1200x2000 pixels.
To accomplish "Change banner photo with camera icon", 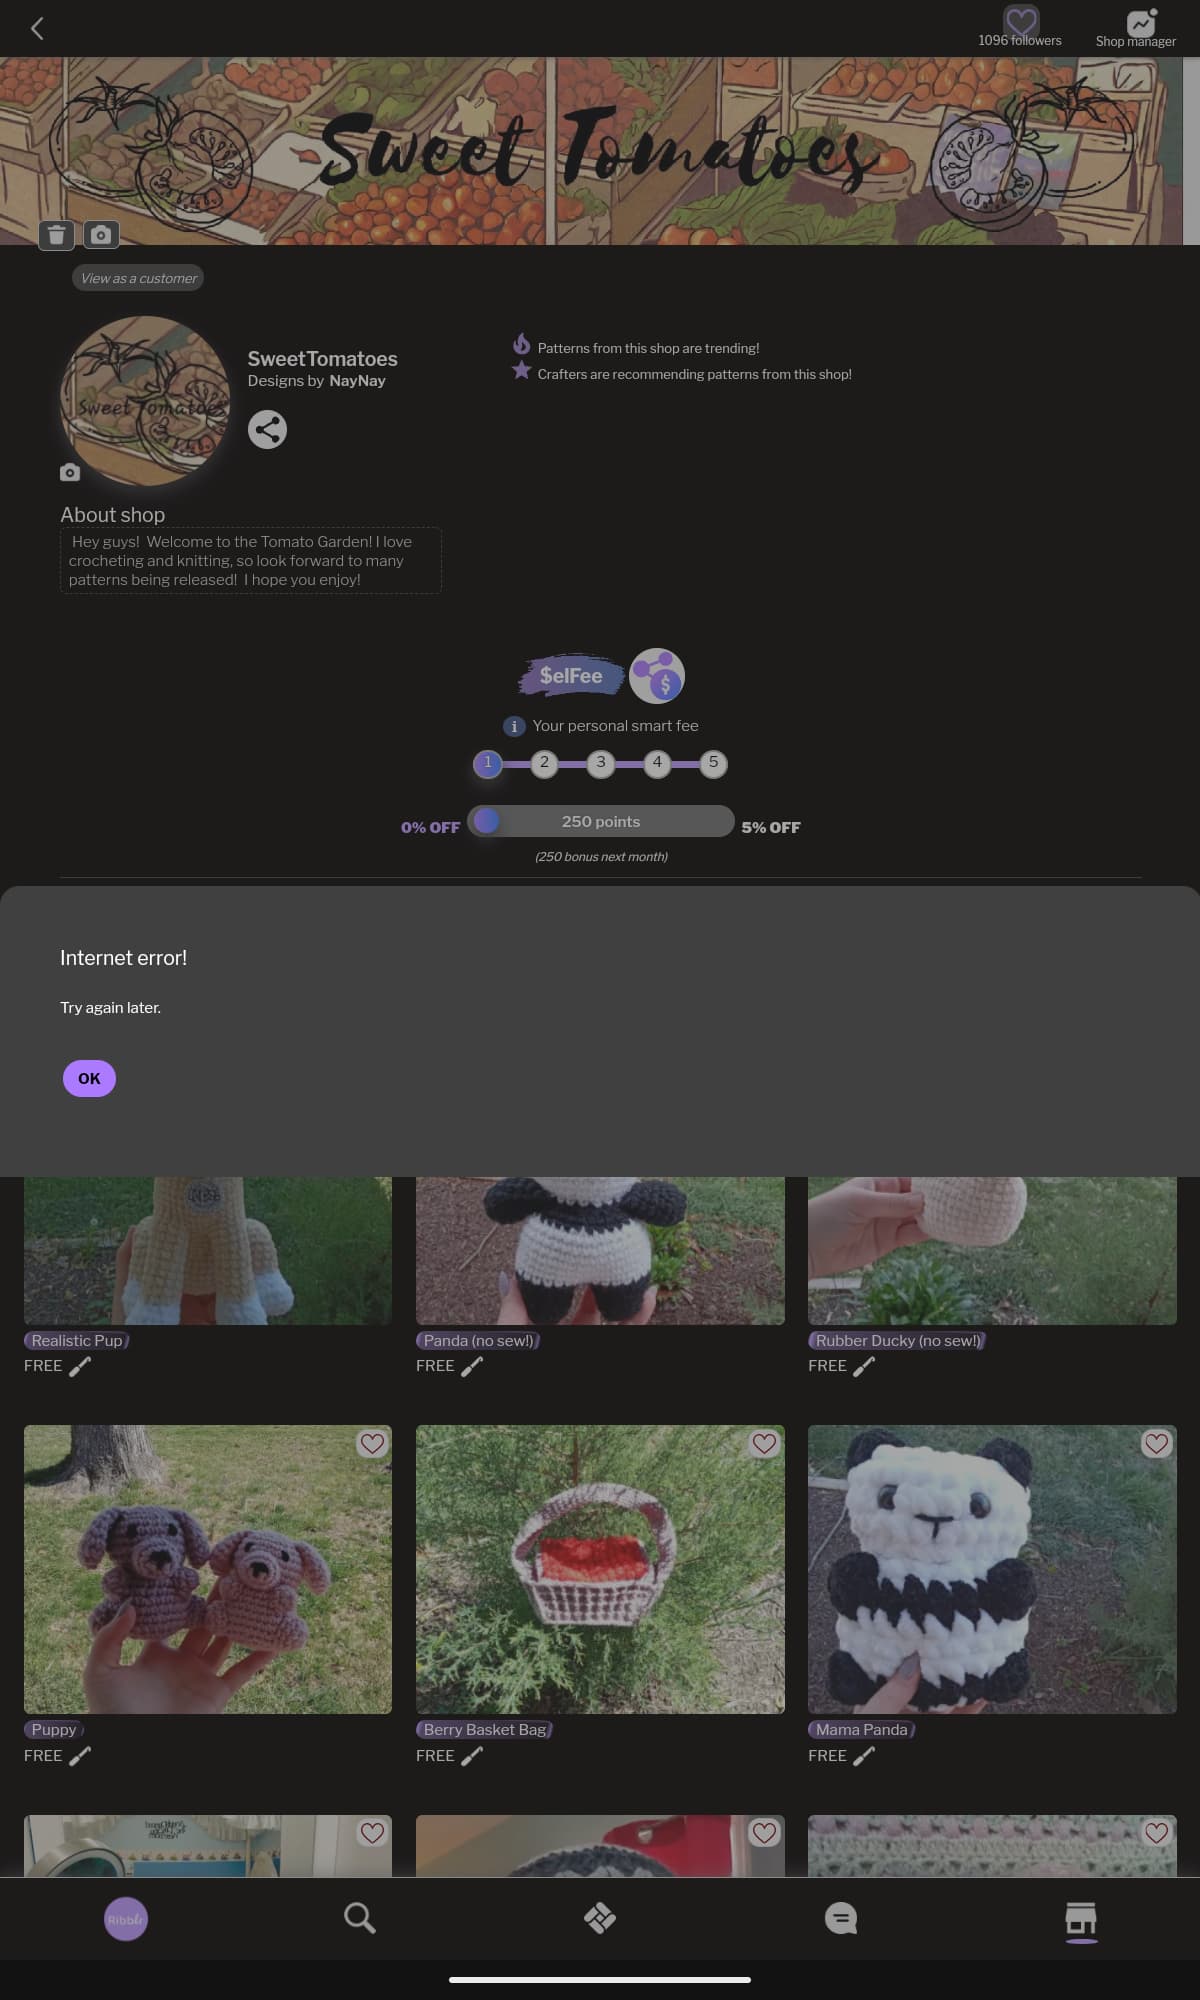I will pyautogui.click(x=101, y=235).
